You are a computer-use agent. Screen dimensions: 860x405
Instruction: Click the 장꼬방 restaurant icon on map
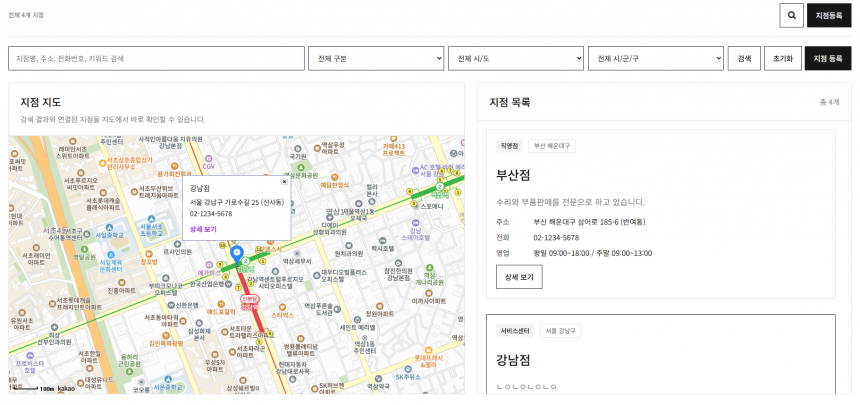point(149,254)
